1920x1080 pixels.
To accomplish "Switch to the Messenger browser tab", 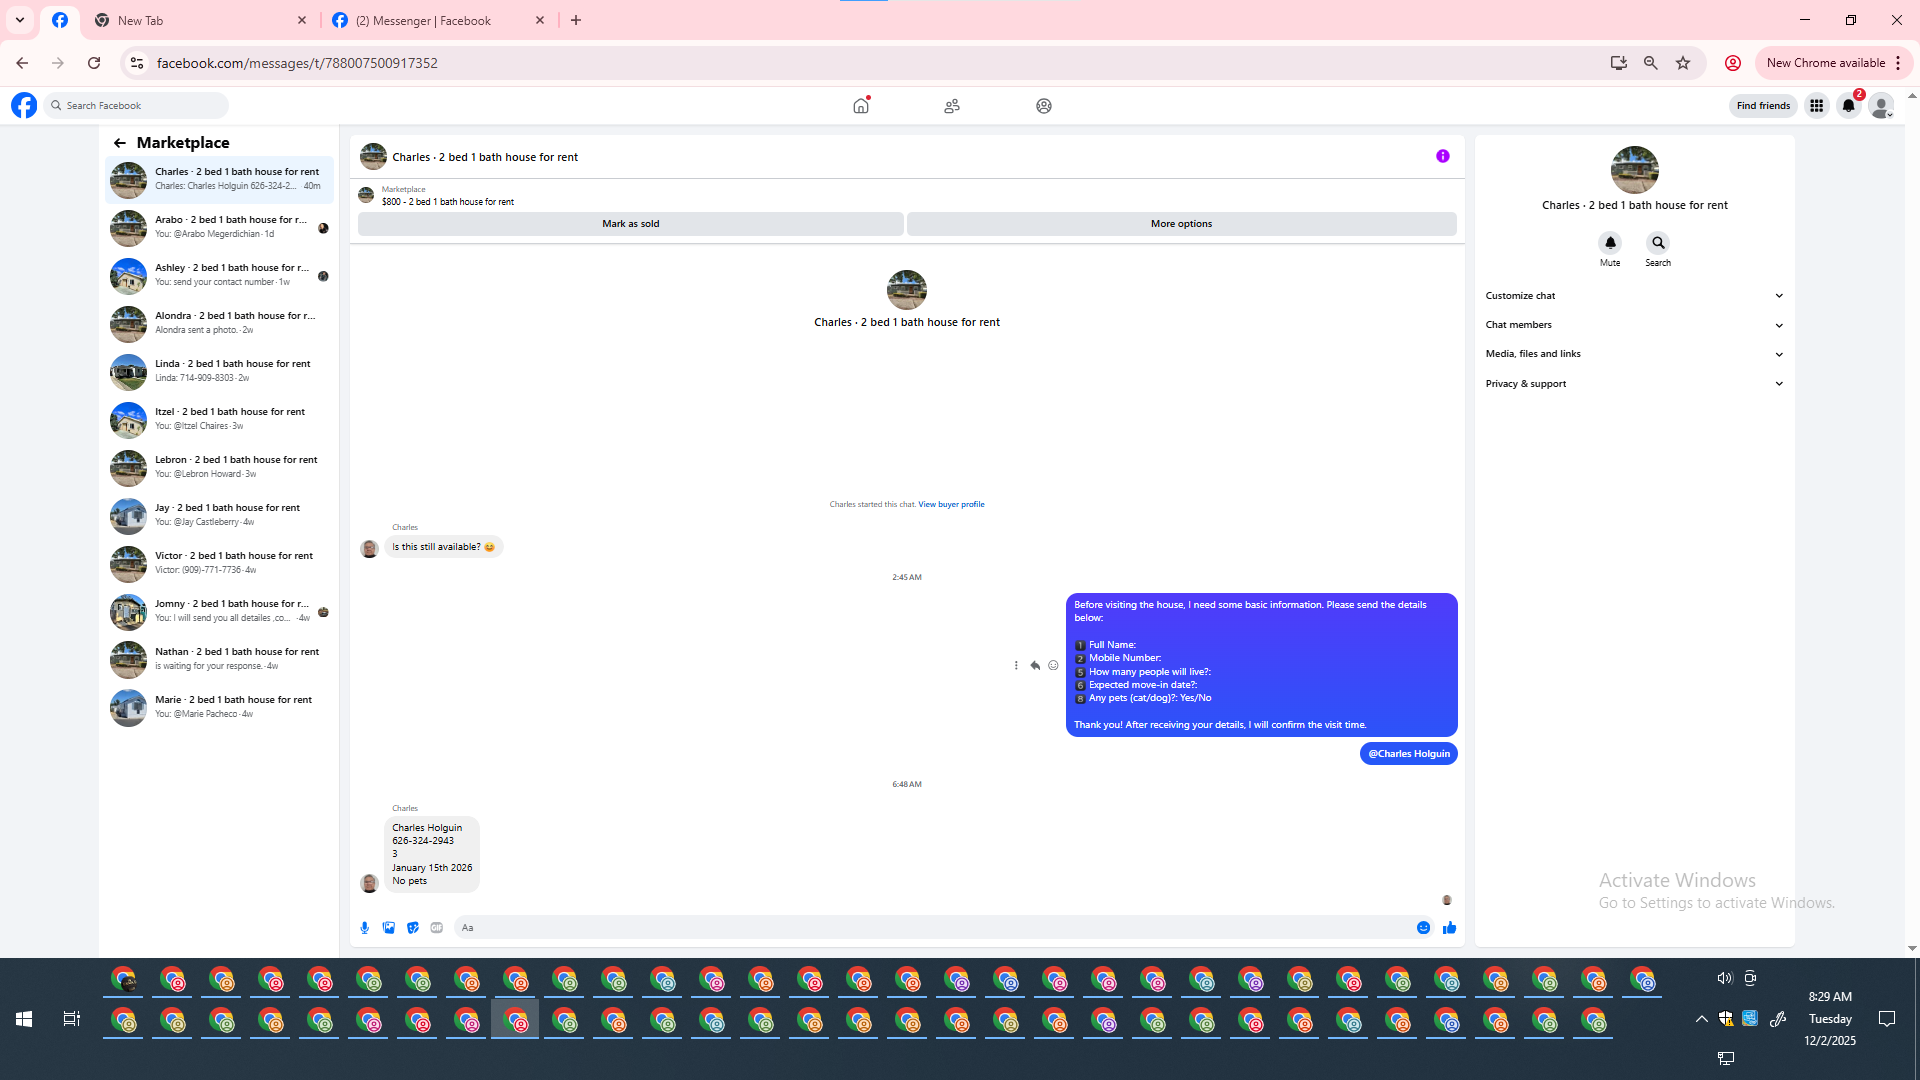I will (x=425, y=20).
